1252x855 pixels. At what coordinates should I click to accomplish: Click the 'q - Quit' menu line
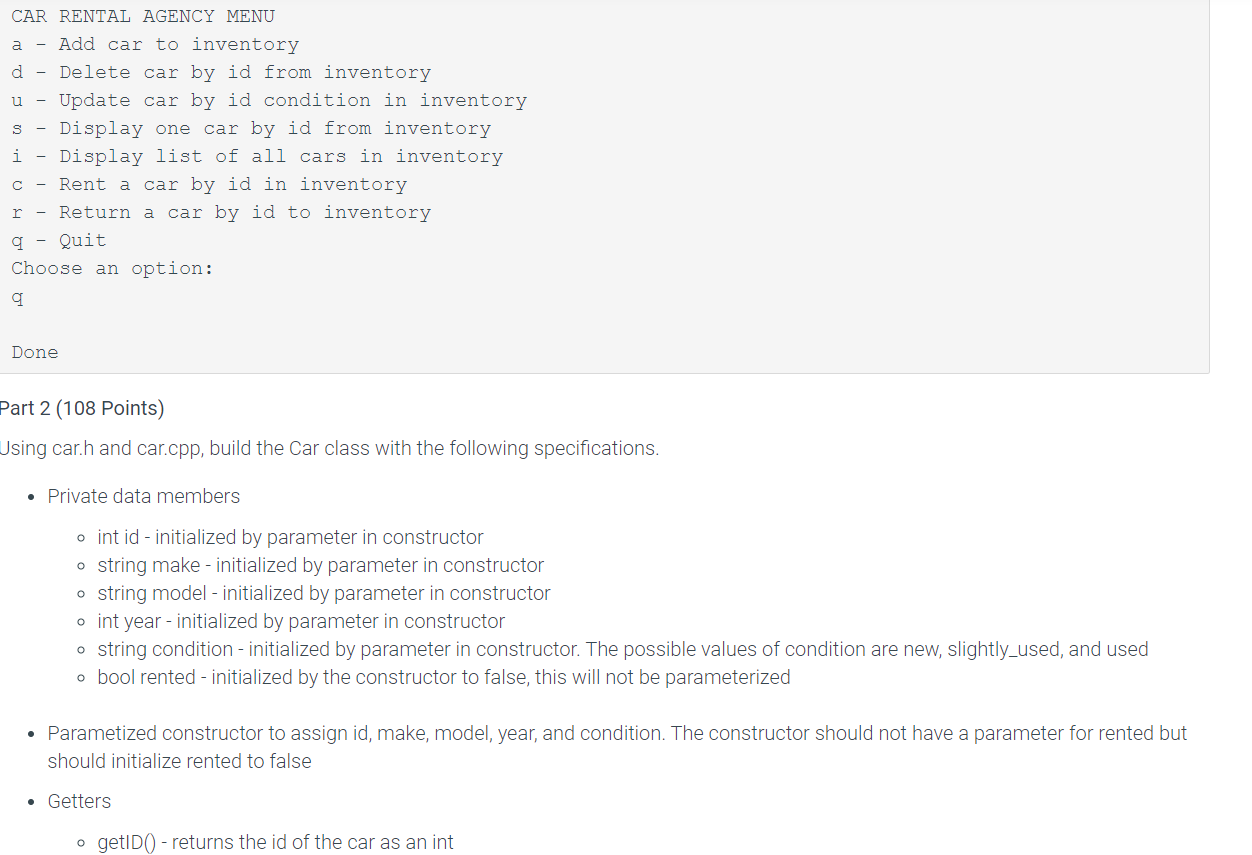click(59, 240)
